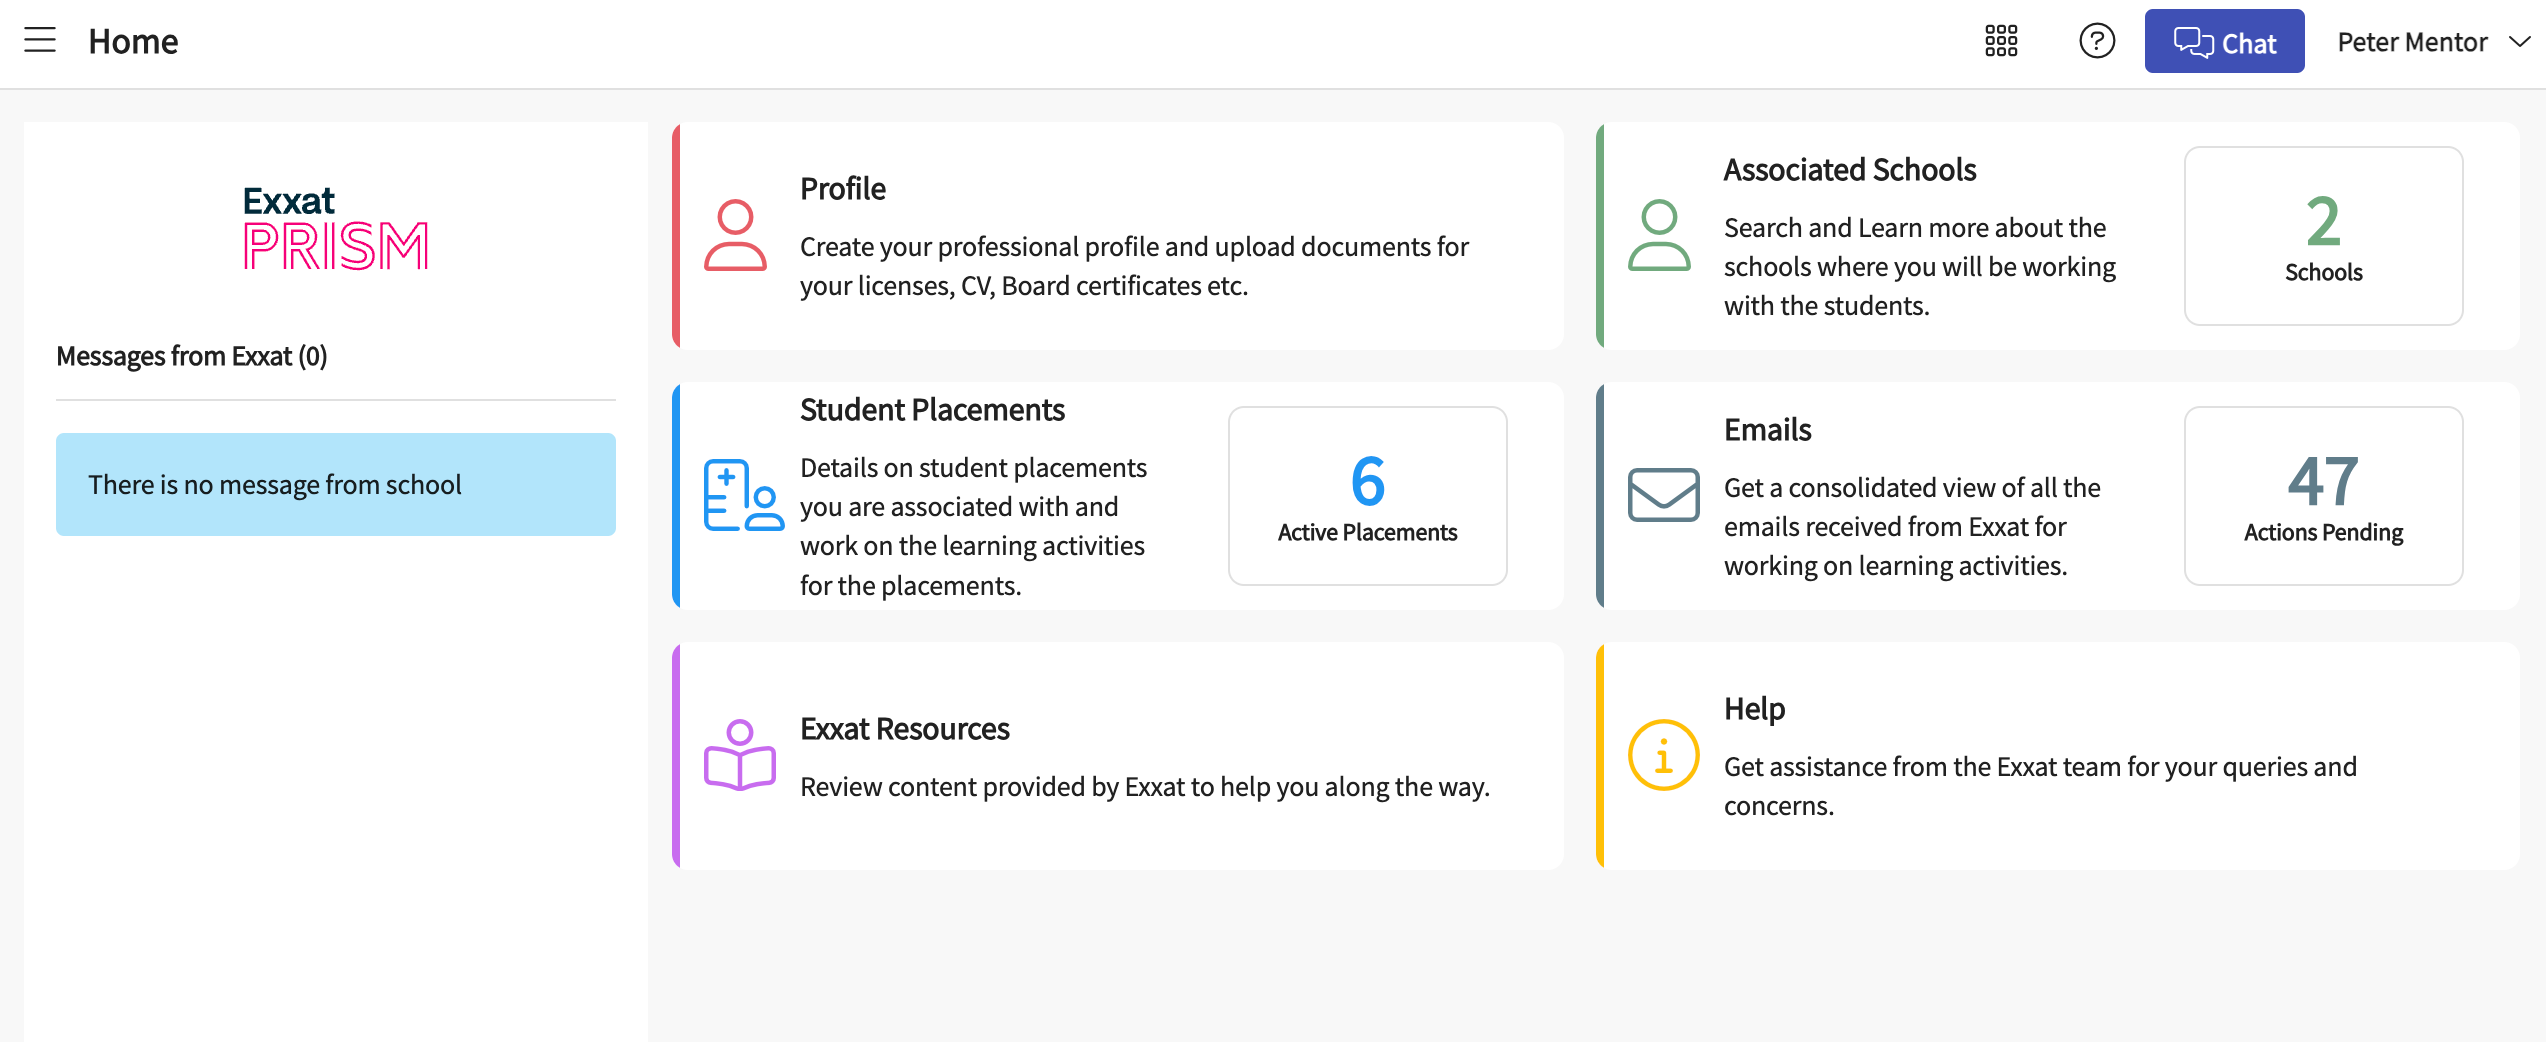
Task: Open the Profile card heading
Action: point(842,189)
